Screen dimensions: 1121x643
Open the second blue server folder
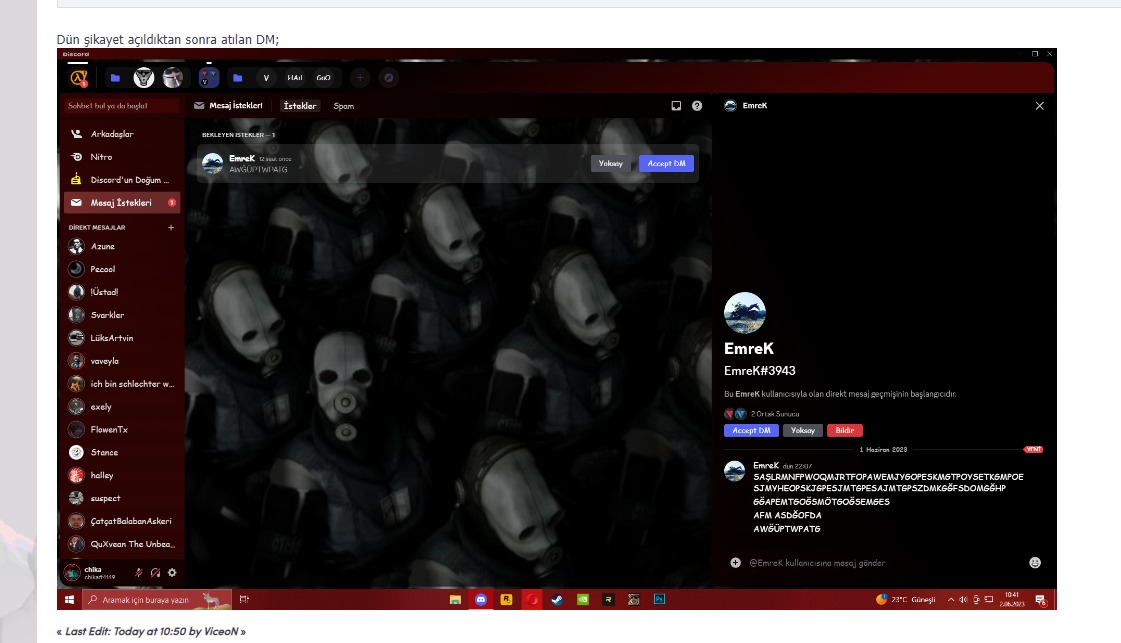[x=237, y=77]
